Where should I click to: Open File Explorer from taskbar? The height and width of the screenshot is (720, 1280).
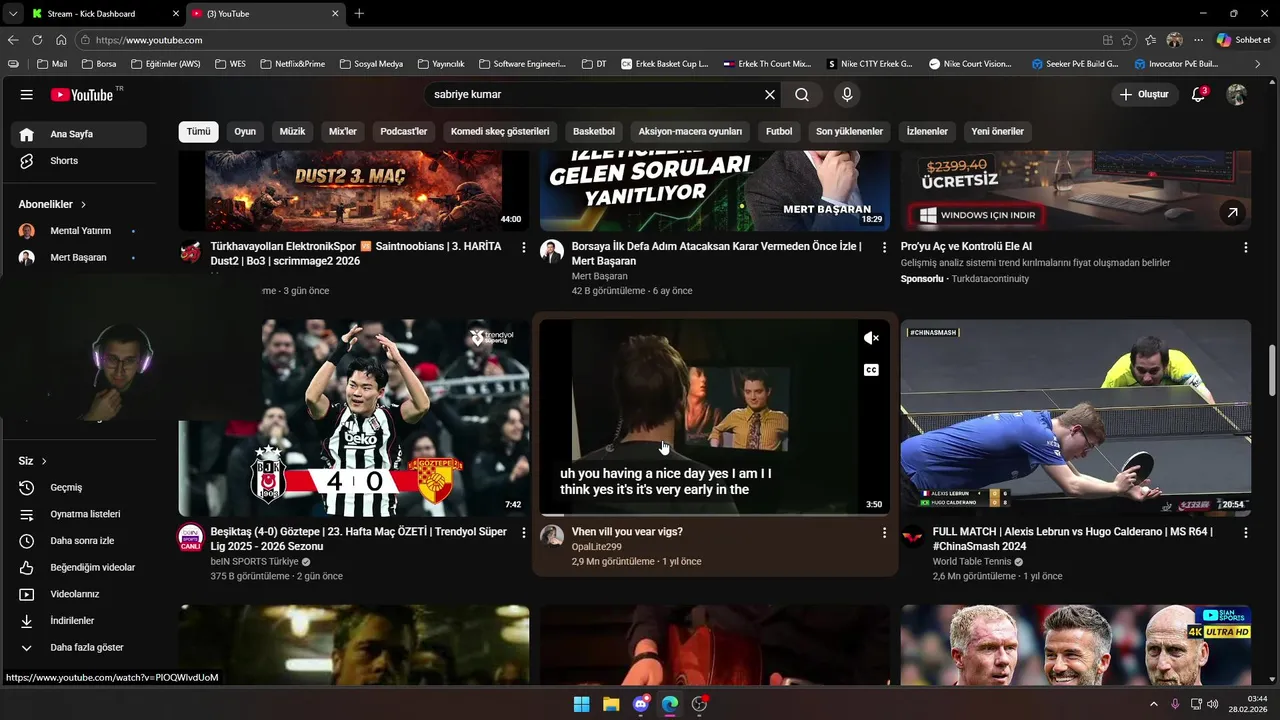pyautogui.click(x=611, y=704)
